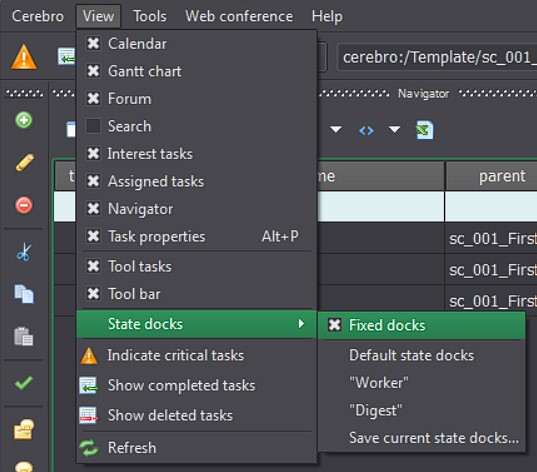
Task: Click the red delete minus icon
Action: coord(24,205)
